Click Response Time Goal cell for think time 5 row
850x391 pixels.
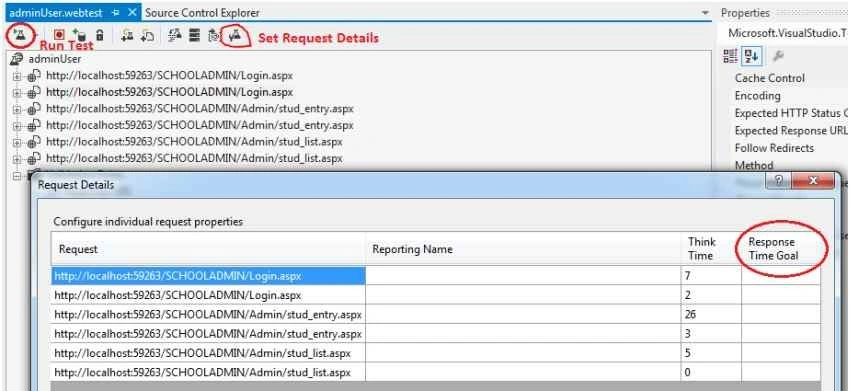pyautogui.click(x=781, y=354)
